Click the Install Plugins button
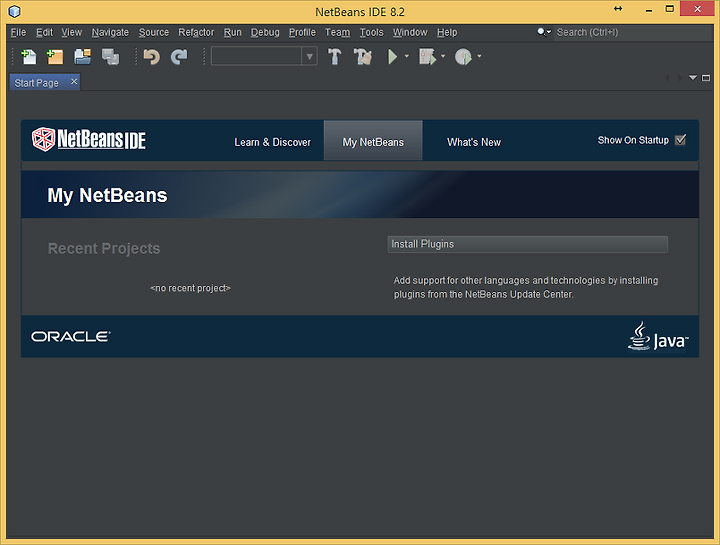This screenshot has height=545, width=720. click(527, 244)
